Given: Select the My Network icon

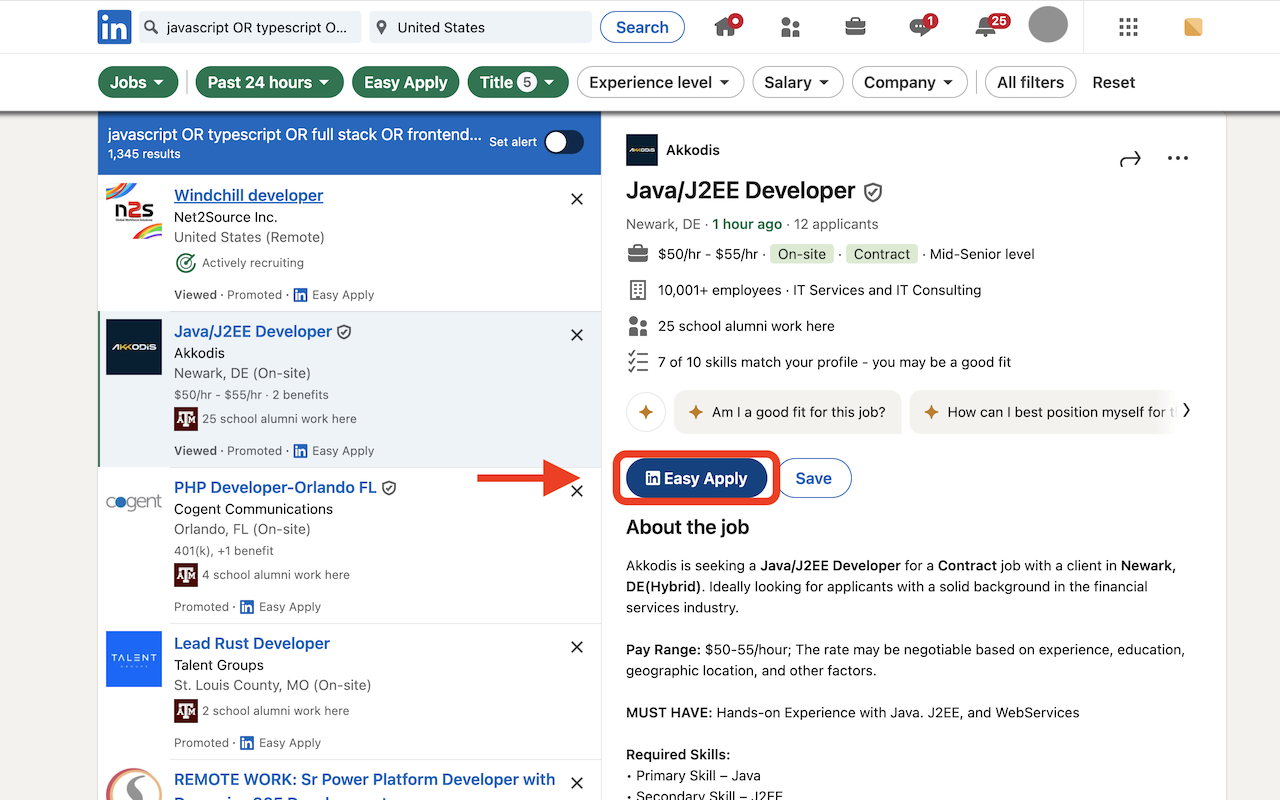Looking at the screenshot, I should coord(790,27).
